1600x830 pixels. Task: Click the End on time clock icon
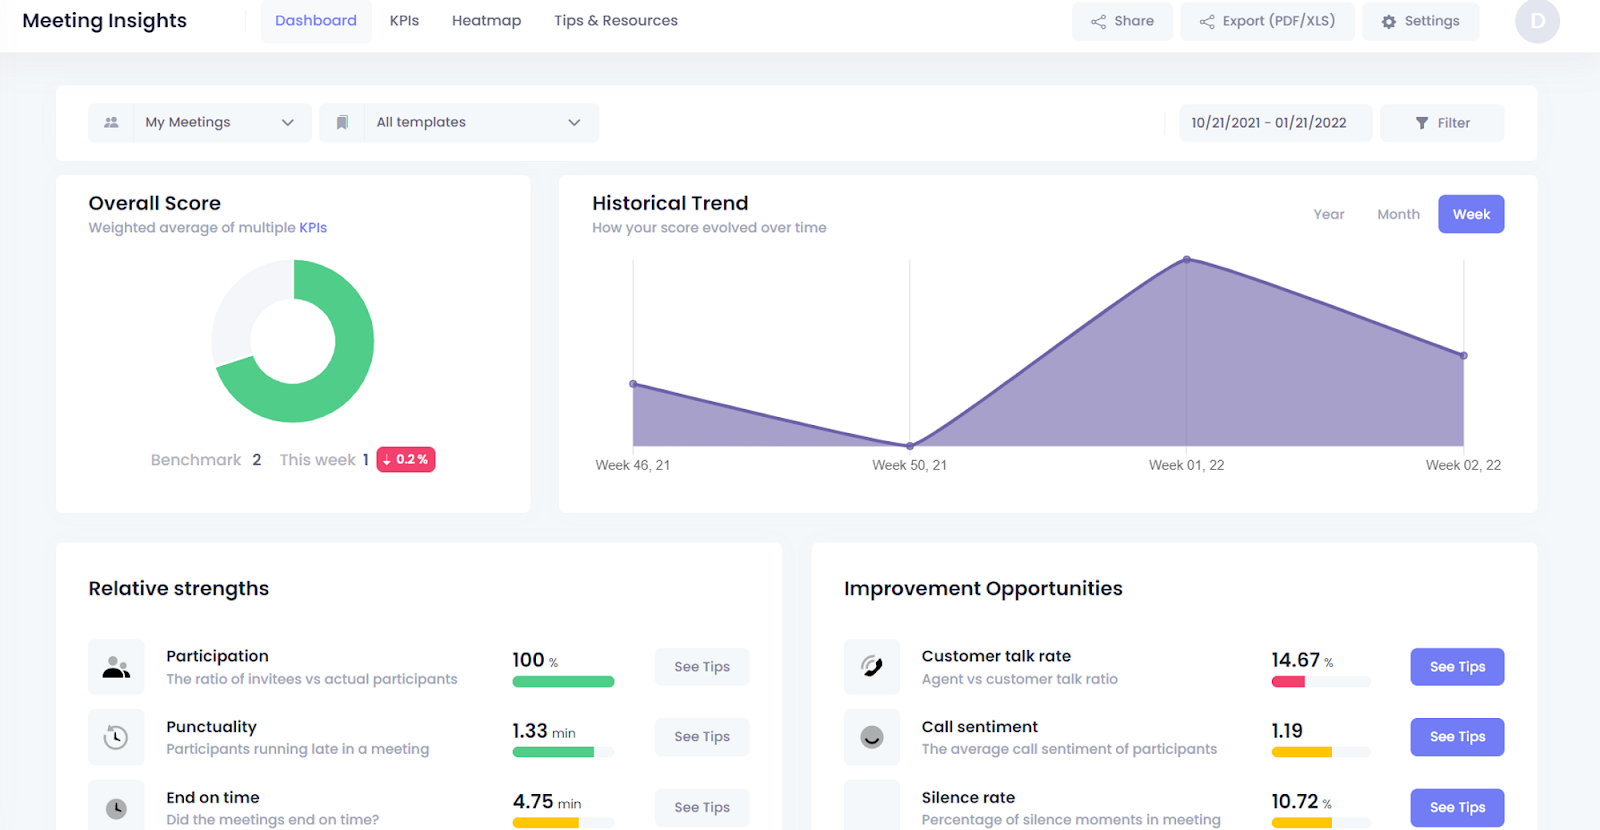click(116, 808)
